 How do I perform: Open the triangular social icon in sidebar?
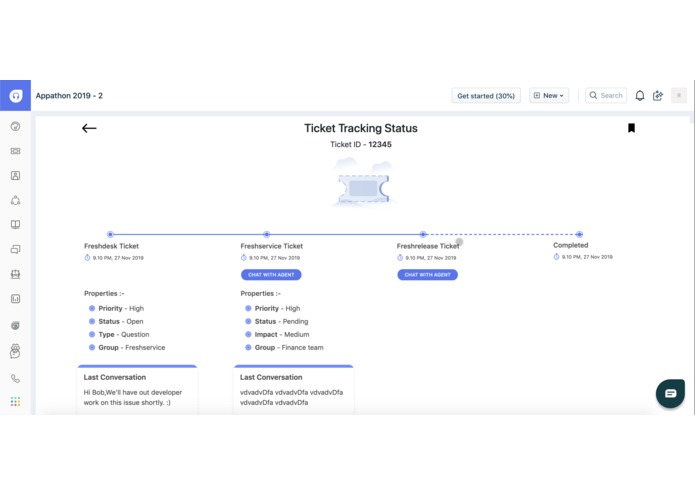[x=16, y=200]
